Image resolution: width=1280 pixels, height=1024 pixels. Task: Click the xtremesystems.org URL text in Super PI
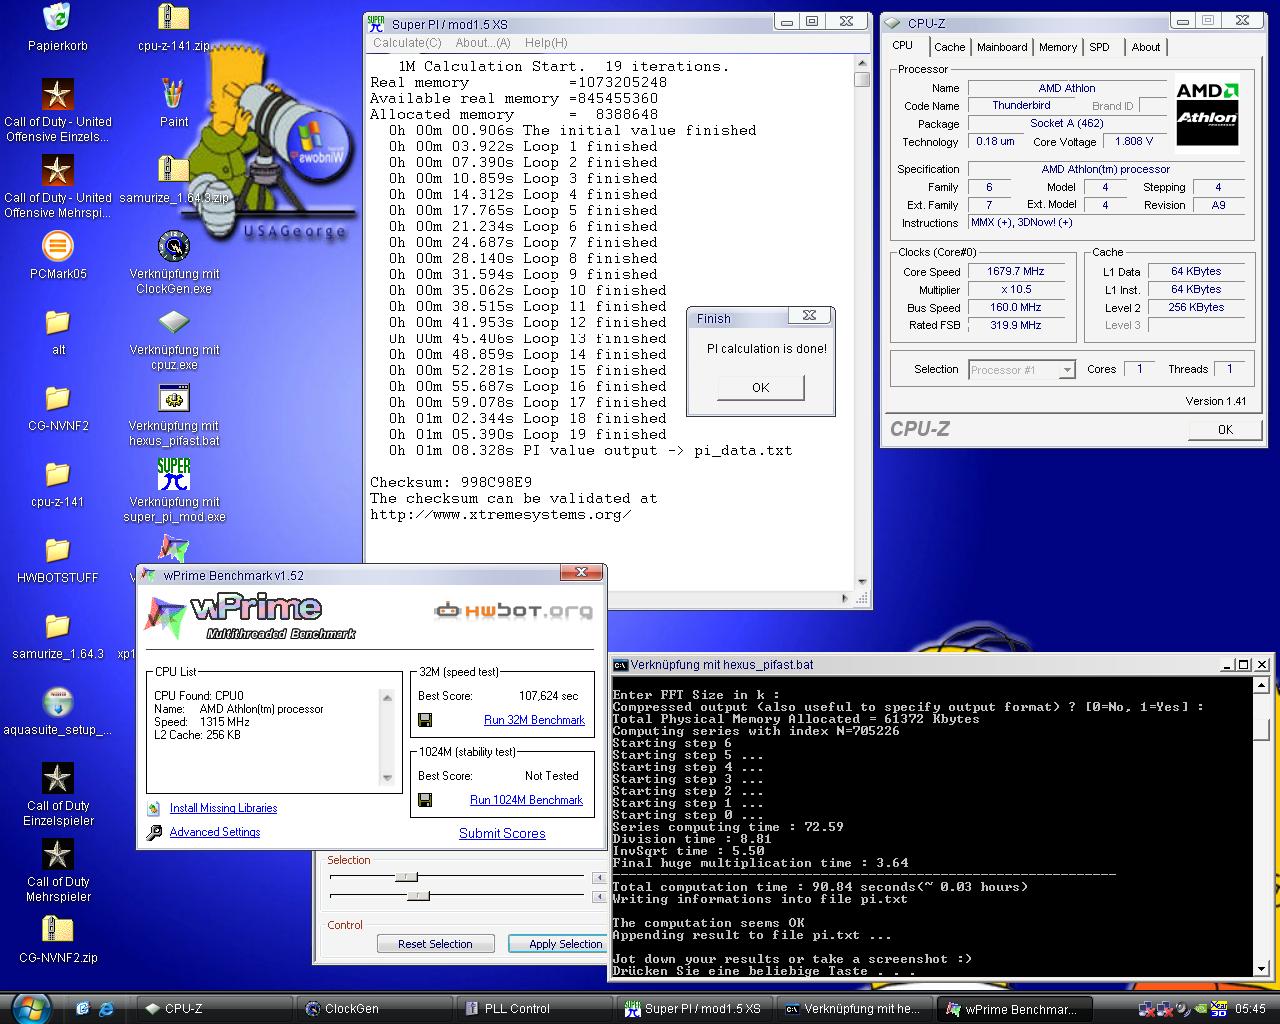[501, 514]
